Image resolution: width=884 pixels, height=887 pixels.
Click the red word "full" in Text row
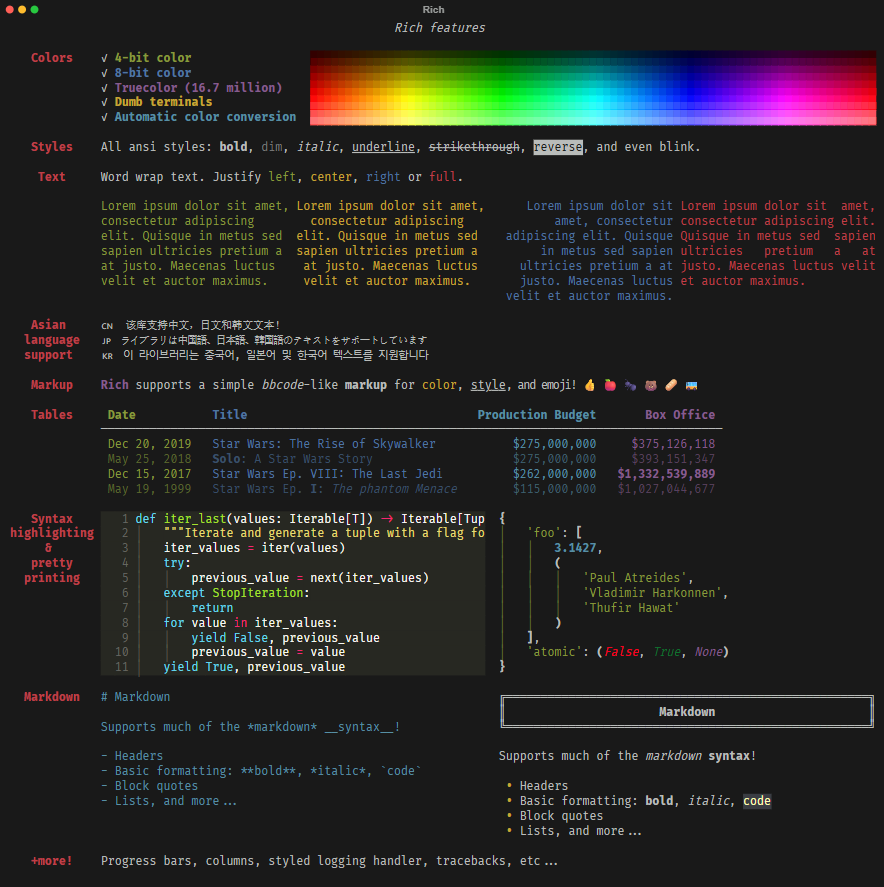[442, 176]
